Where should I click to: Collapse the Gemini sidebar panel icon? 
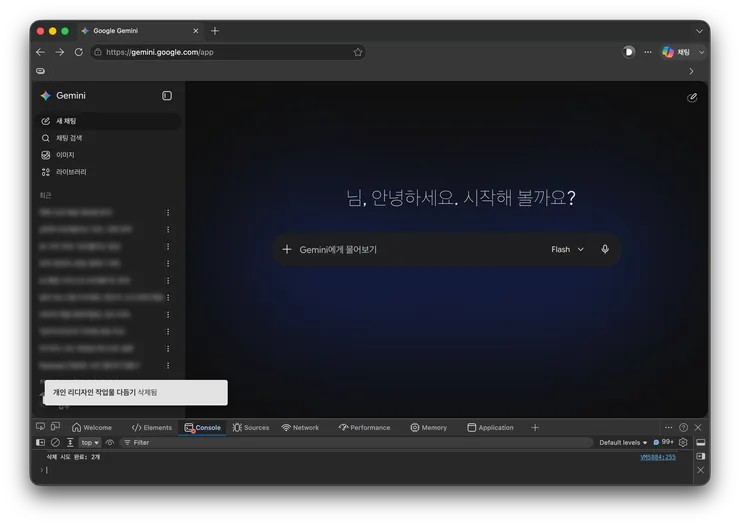coord(167,96)
